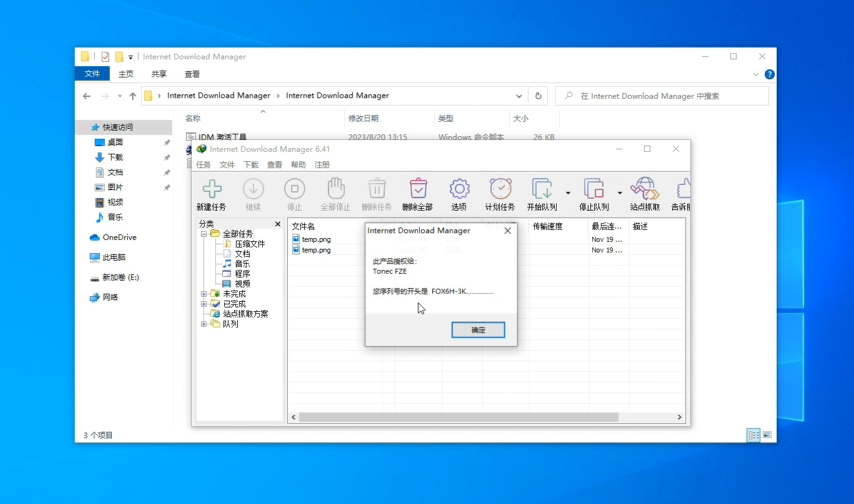Open 快速访问 in Explorer sidebar
The image size is (854, 504).
(x=118, y=127)
